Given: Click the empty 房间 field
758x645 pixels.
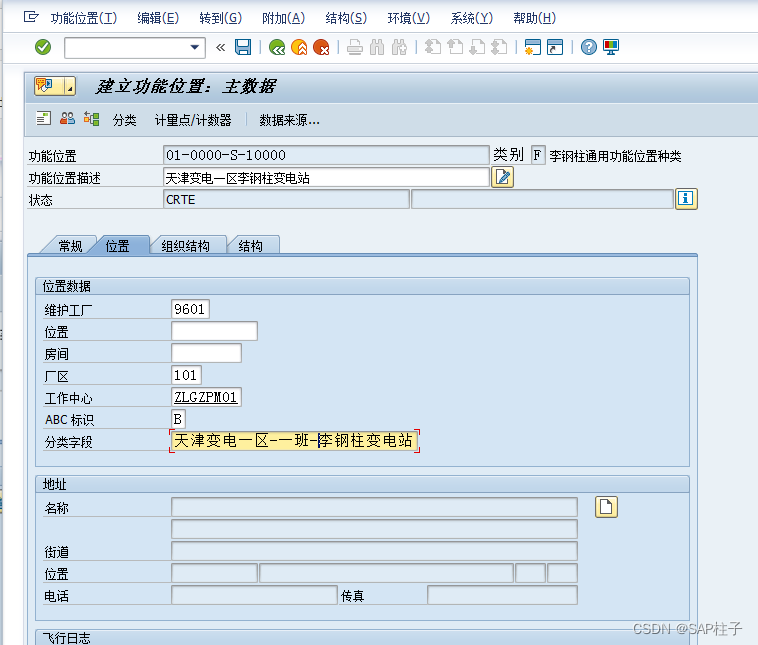Looking at the screenshot, I should (206, 353).
